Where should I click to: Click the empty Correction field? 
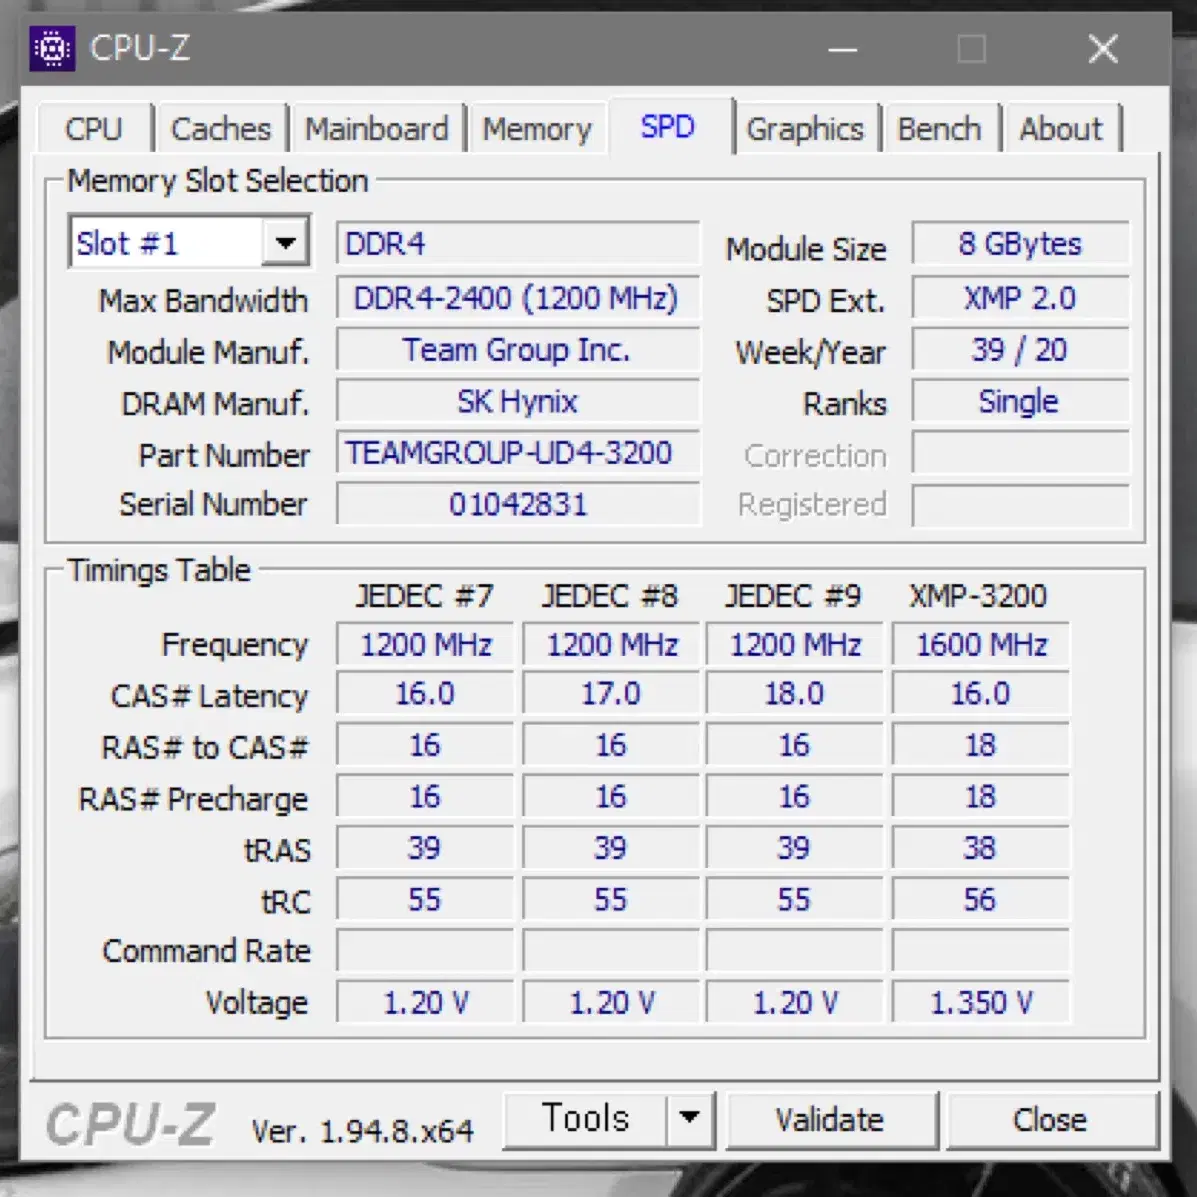1020,453
